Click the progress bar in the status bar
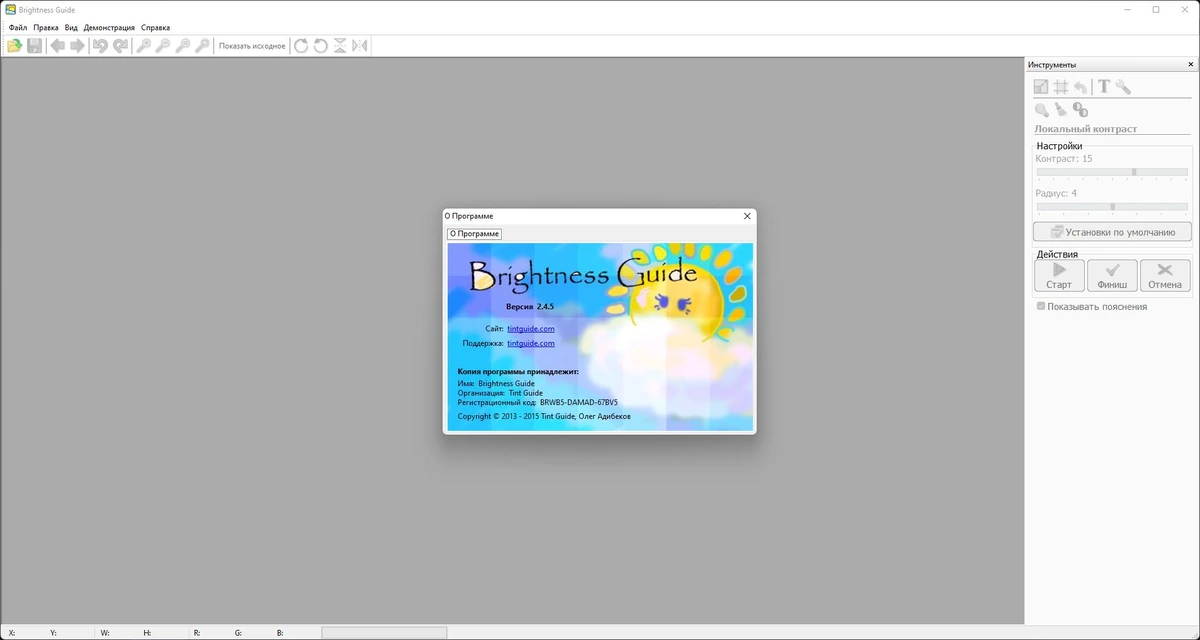The image size is (1200, 640). click(384, 633)
